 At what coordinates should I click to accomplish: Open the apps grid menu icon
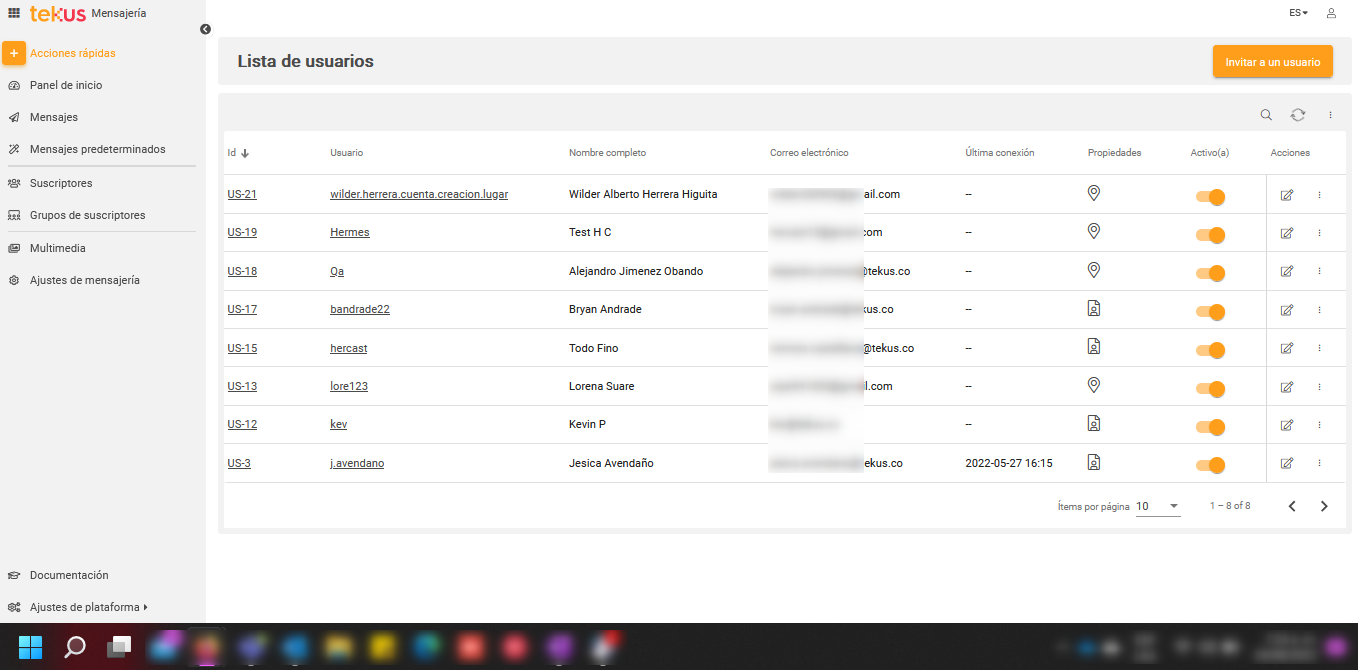[14, 13]
